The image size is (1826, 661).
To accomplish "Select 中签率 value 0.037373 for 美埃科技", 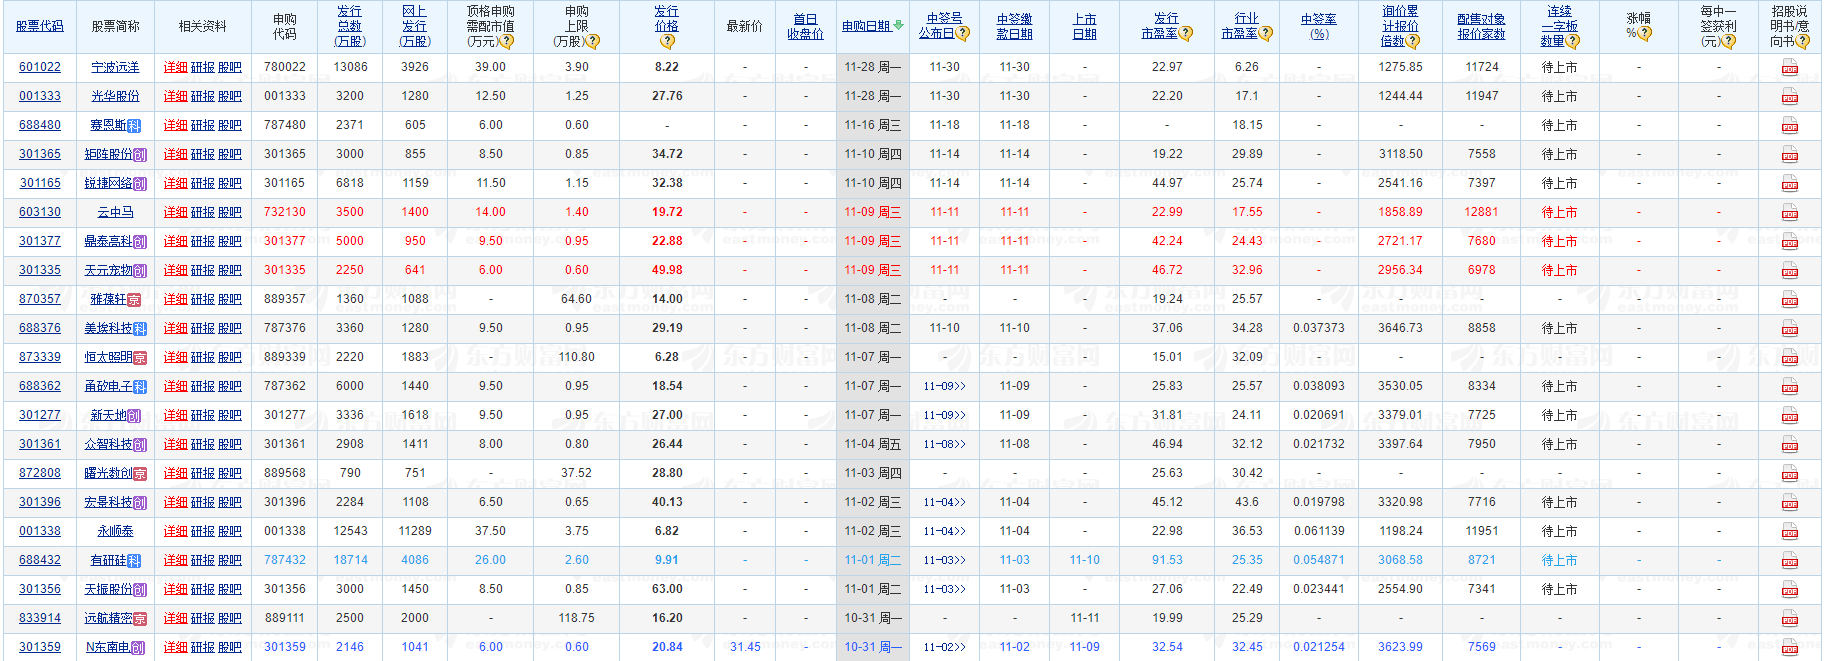I will click(1318, 328).
